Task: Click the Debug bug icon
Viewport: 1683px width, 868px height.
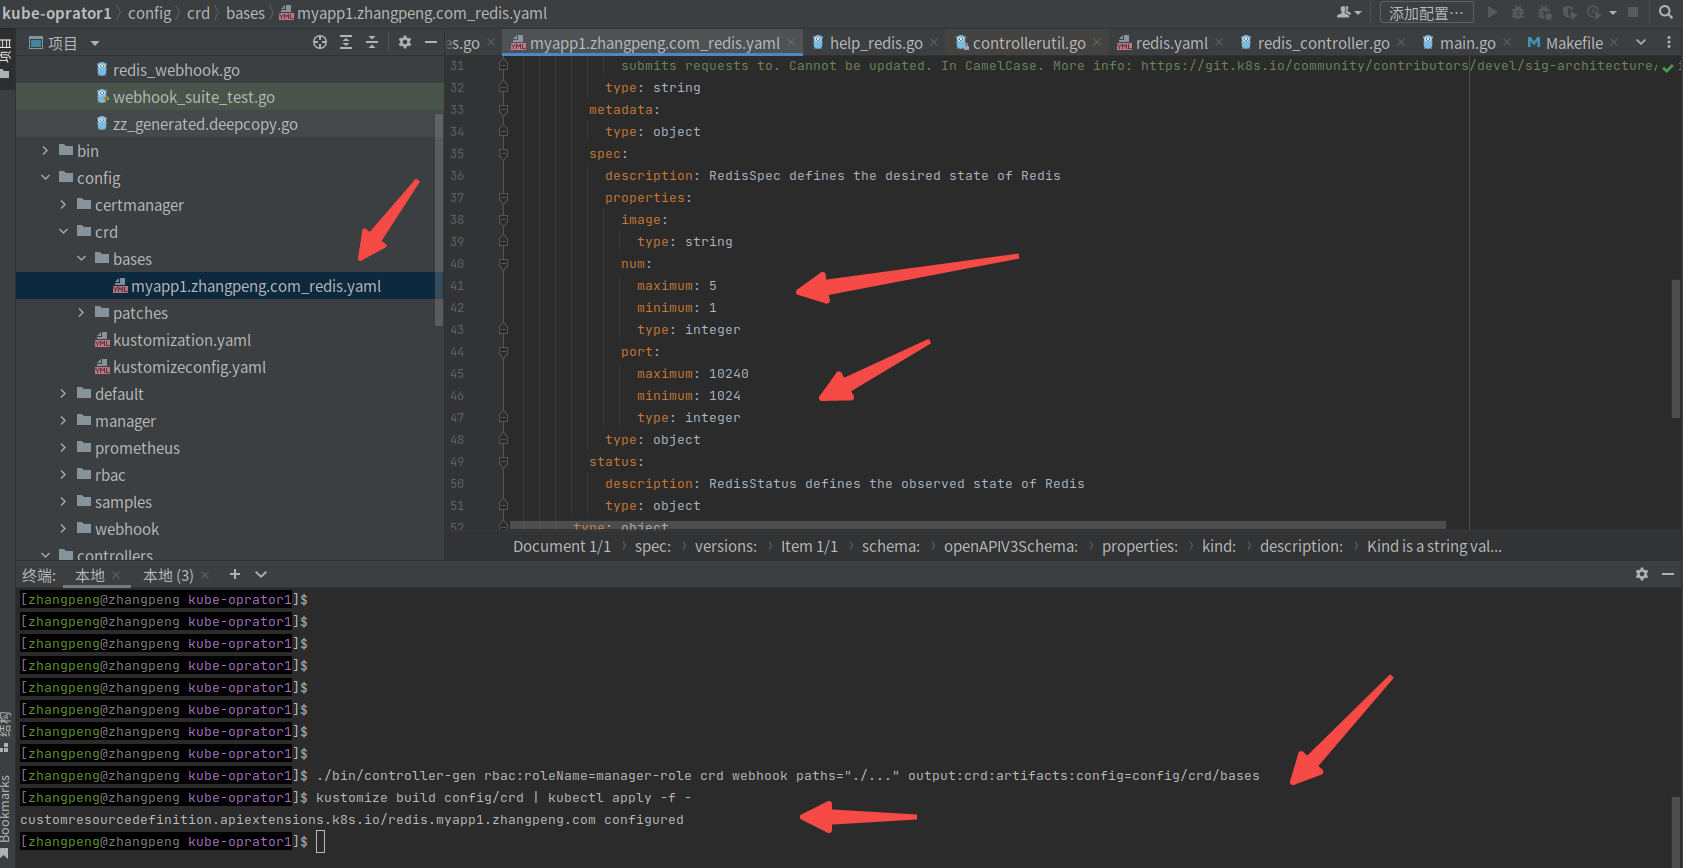Action: (1518, 13)
